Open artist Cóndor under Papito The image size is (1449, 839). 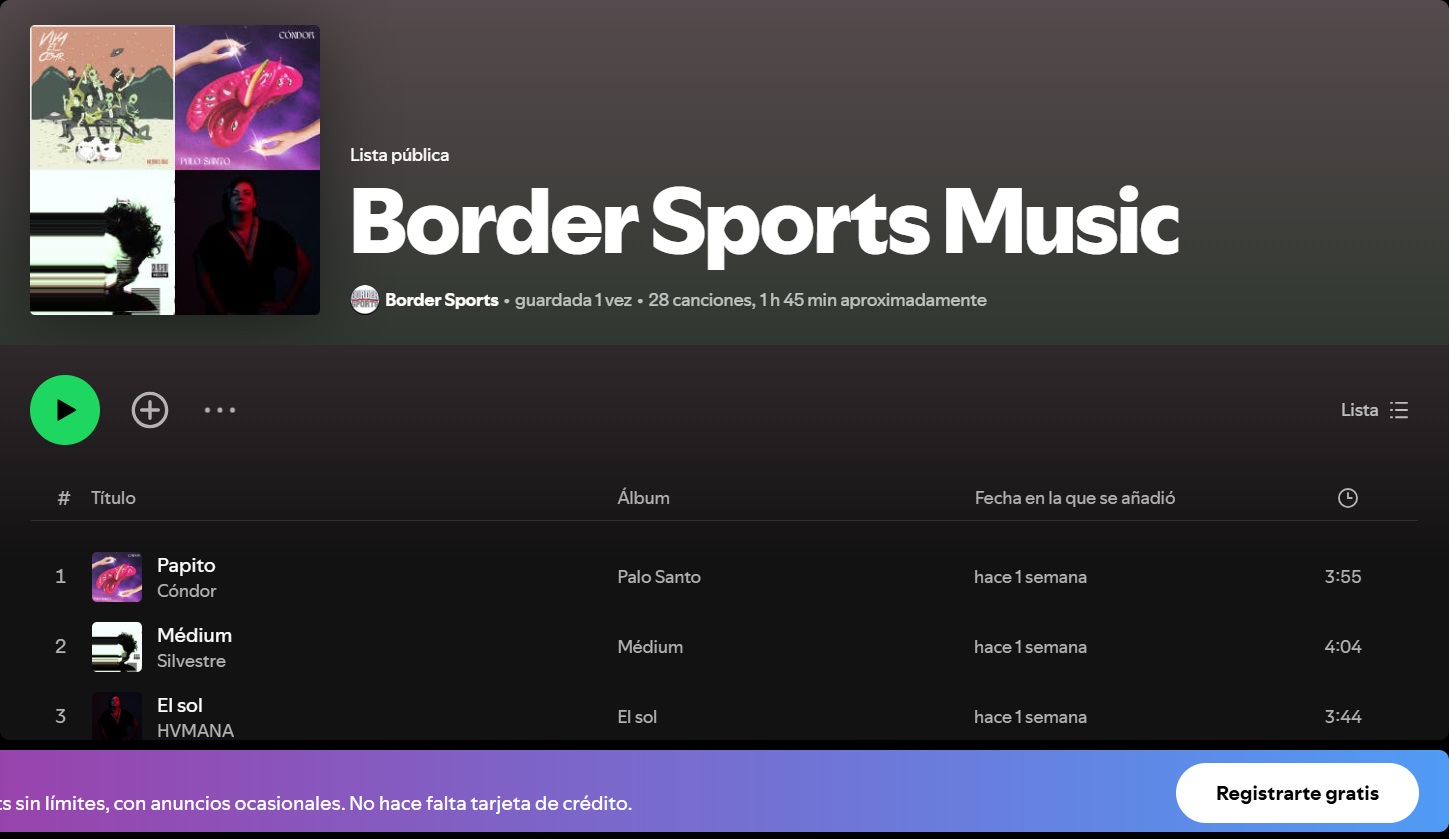[187, 591]
